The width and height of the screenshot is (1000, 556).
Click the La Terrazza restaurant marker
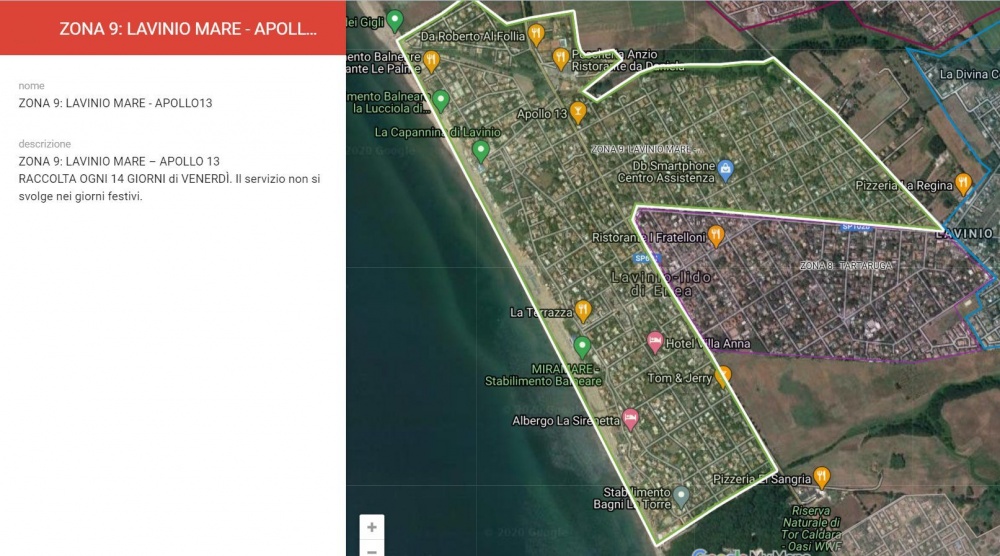(583, 311)
